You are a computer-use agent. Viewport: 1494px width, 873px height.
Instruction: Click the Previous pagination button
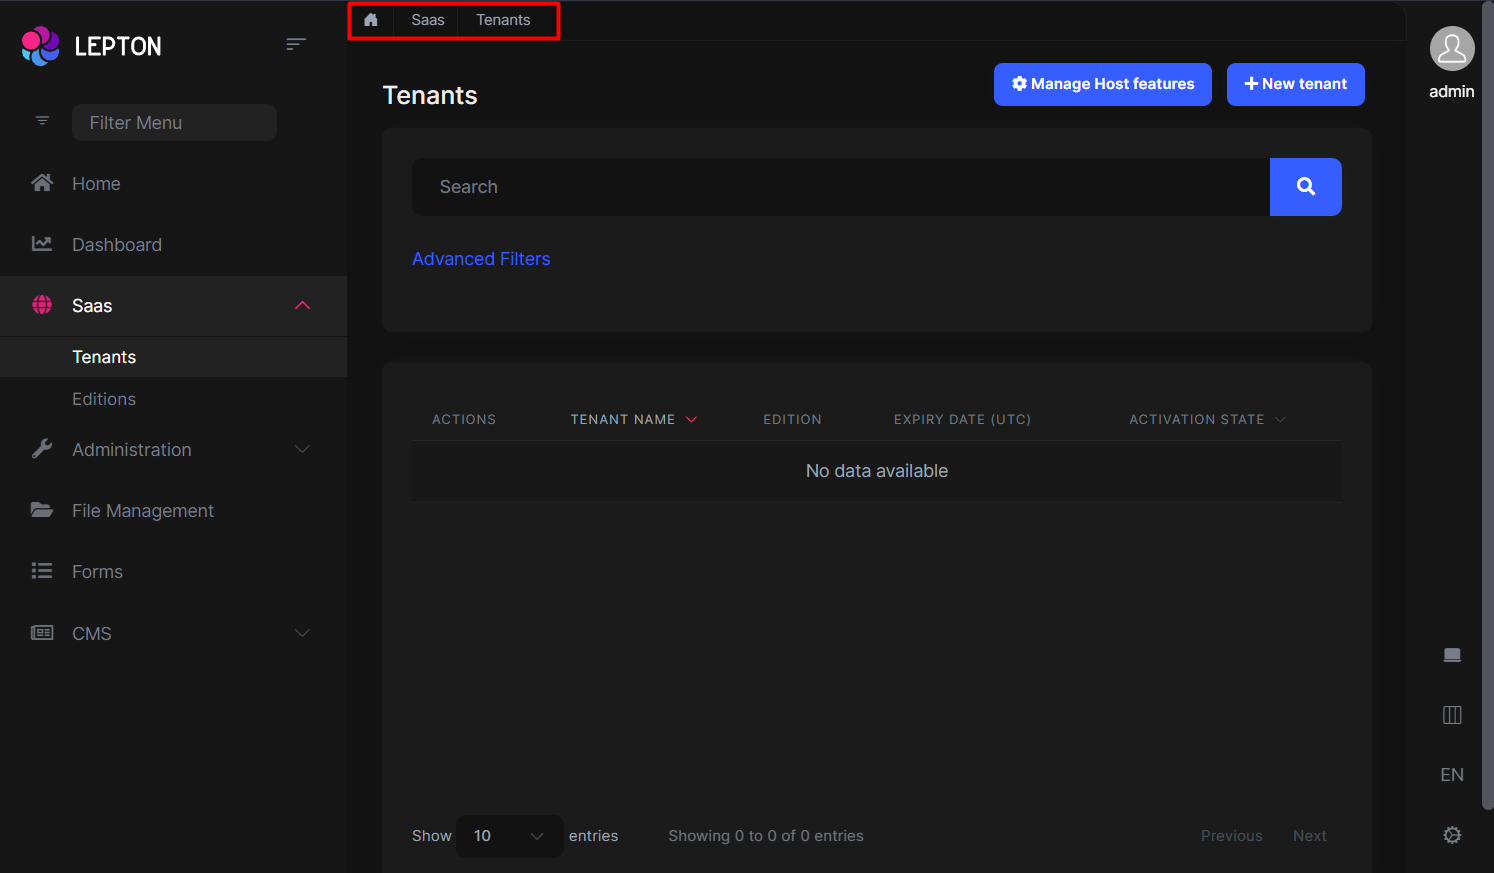(1232, 836)
